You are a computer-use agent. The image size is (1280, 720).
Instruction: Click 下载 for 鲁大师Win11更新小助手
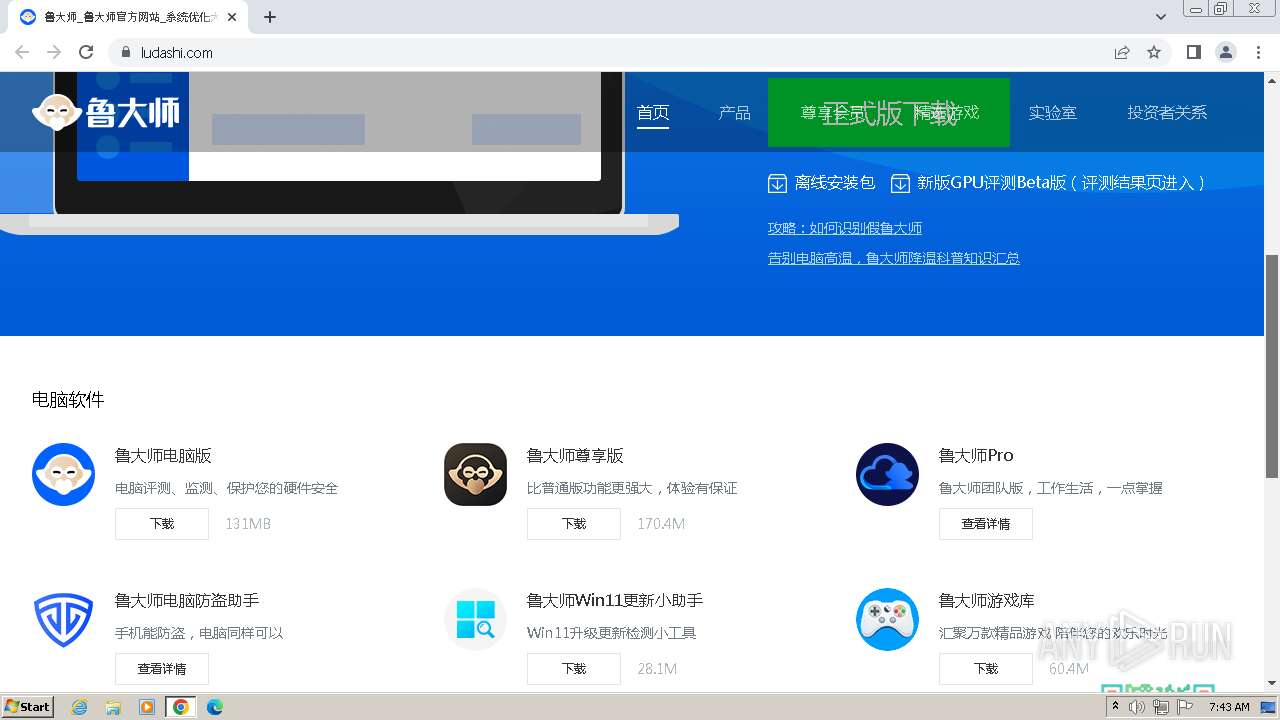pyautogui.click(x=574, y=668)
